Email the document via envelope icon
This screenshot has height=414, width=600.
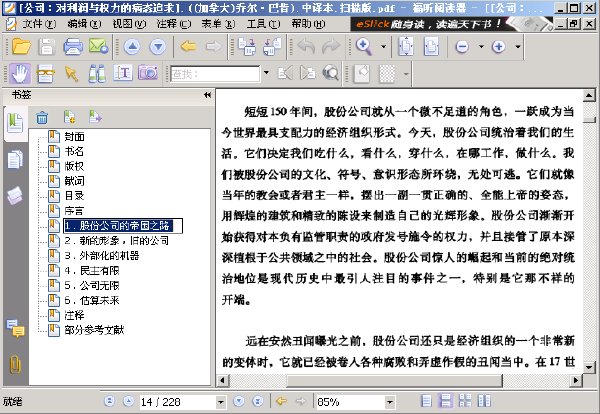coord(98,47)
